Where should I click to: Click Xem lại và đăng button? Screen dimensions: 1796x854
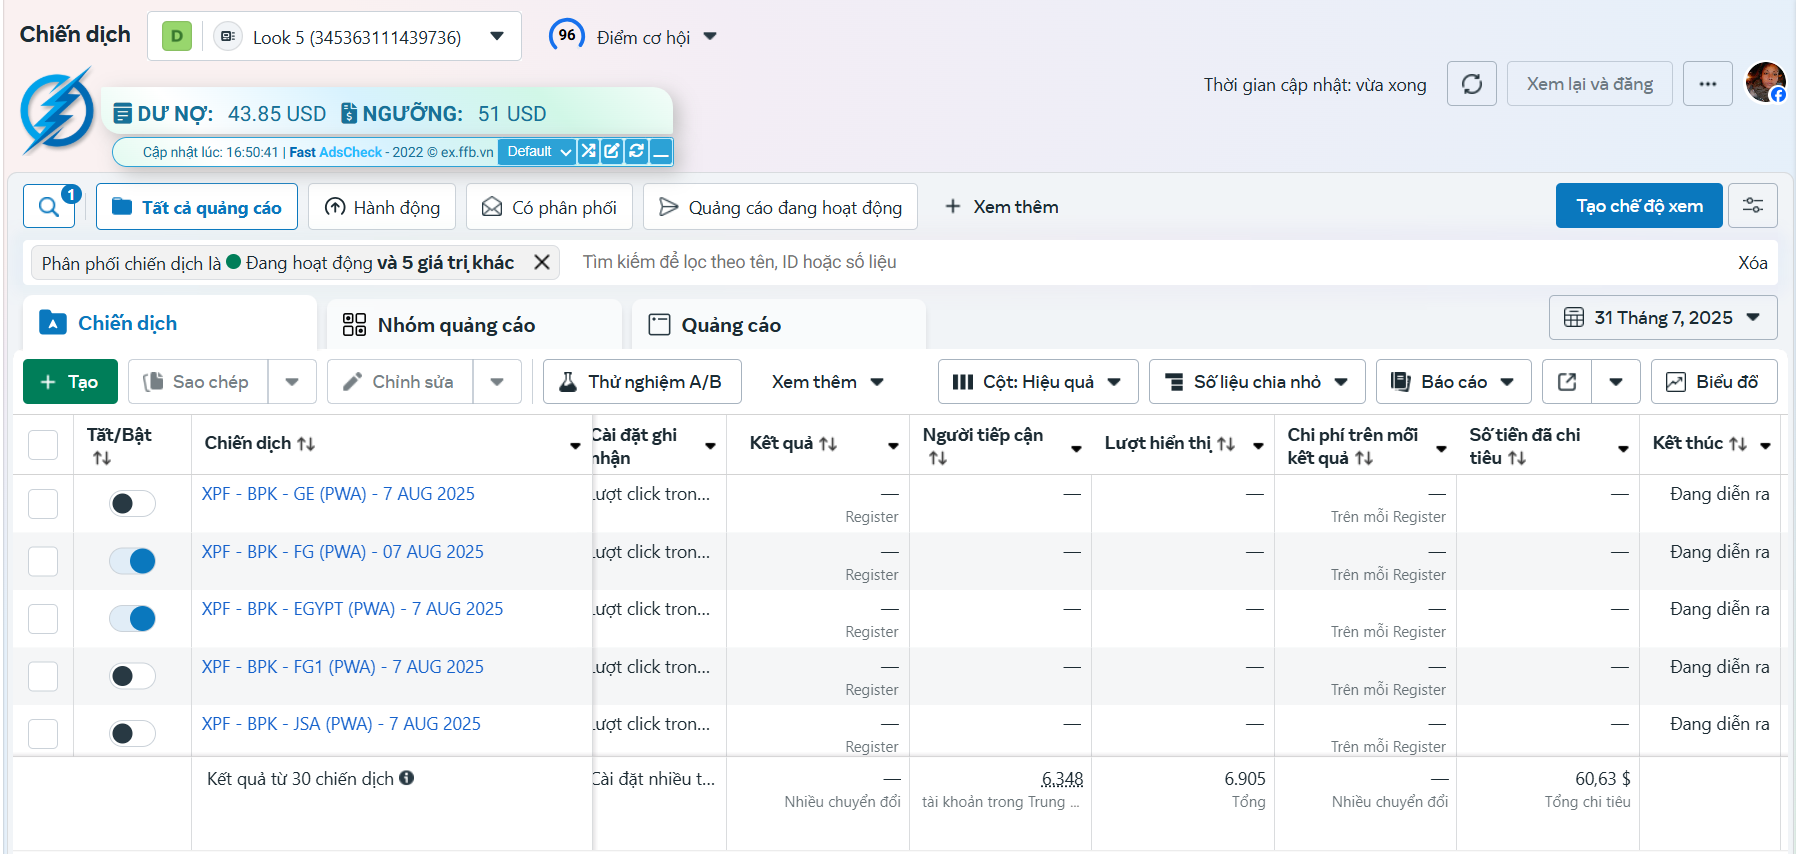(1589, 84)
